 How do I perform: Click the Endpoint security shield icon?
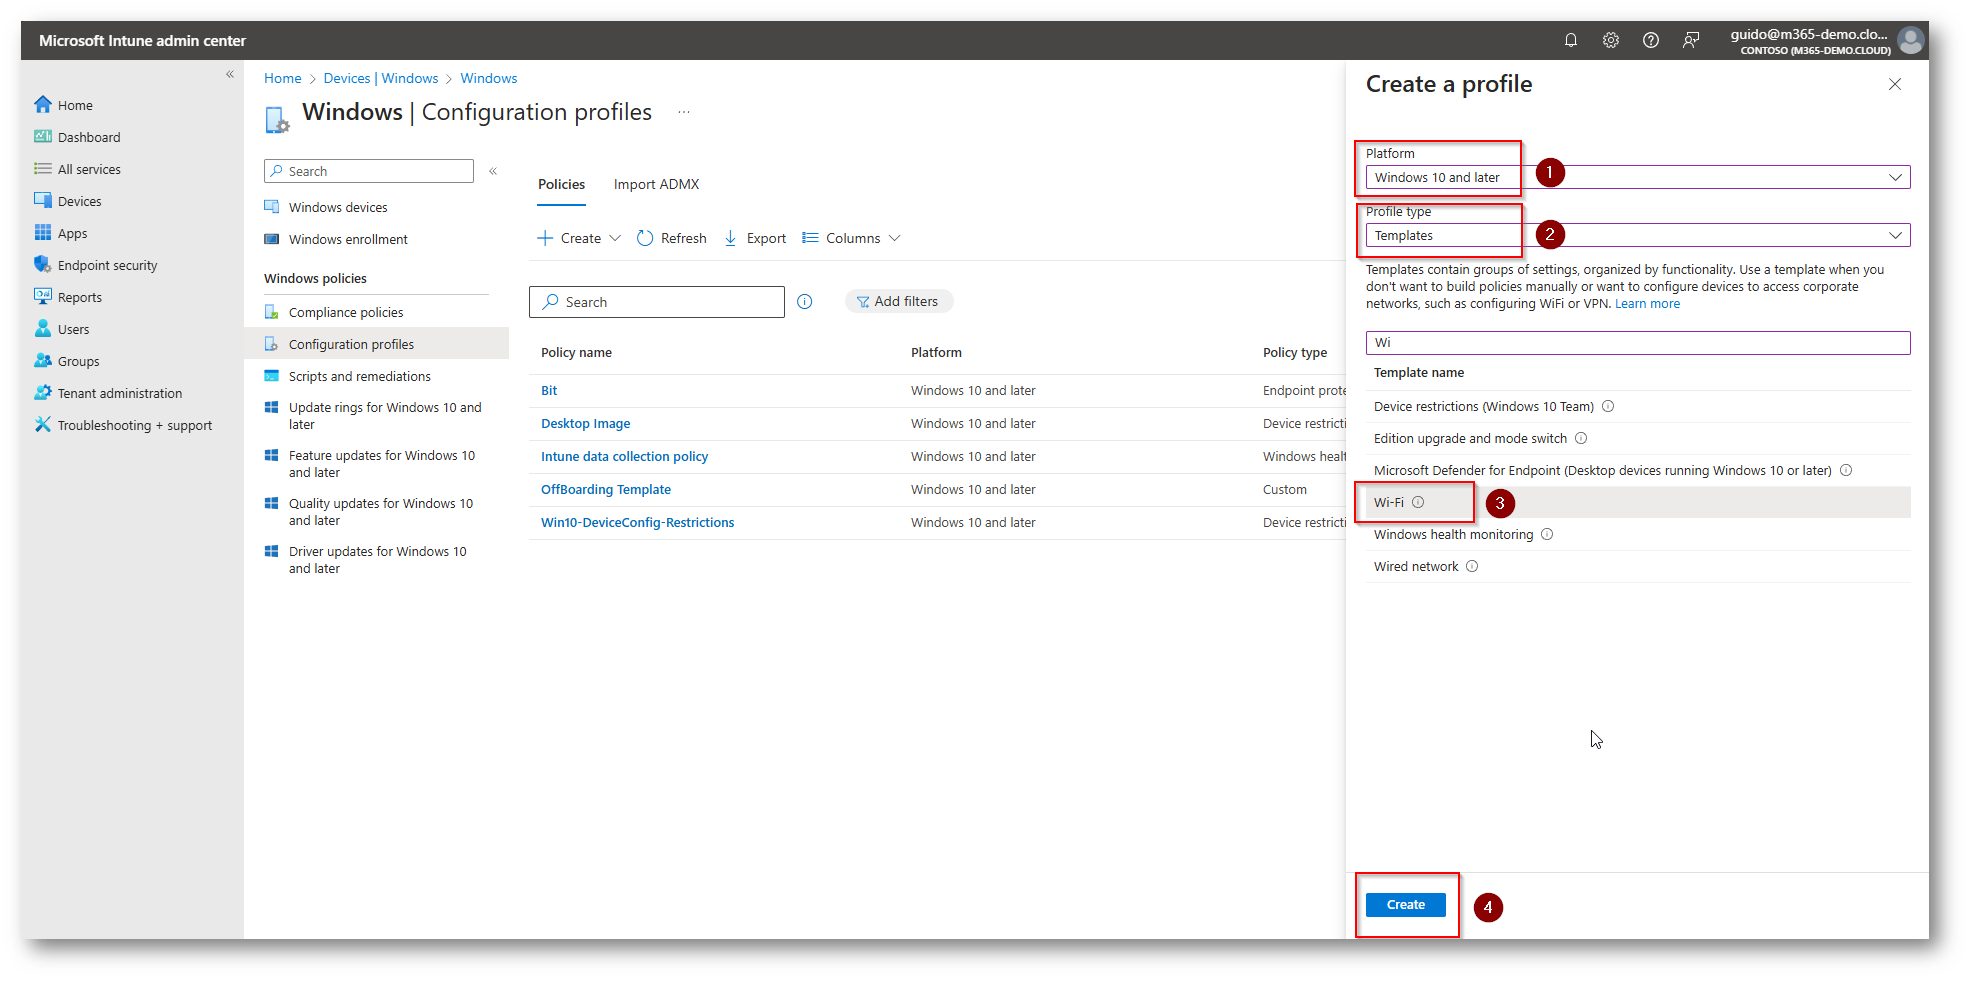(42, 264)
